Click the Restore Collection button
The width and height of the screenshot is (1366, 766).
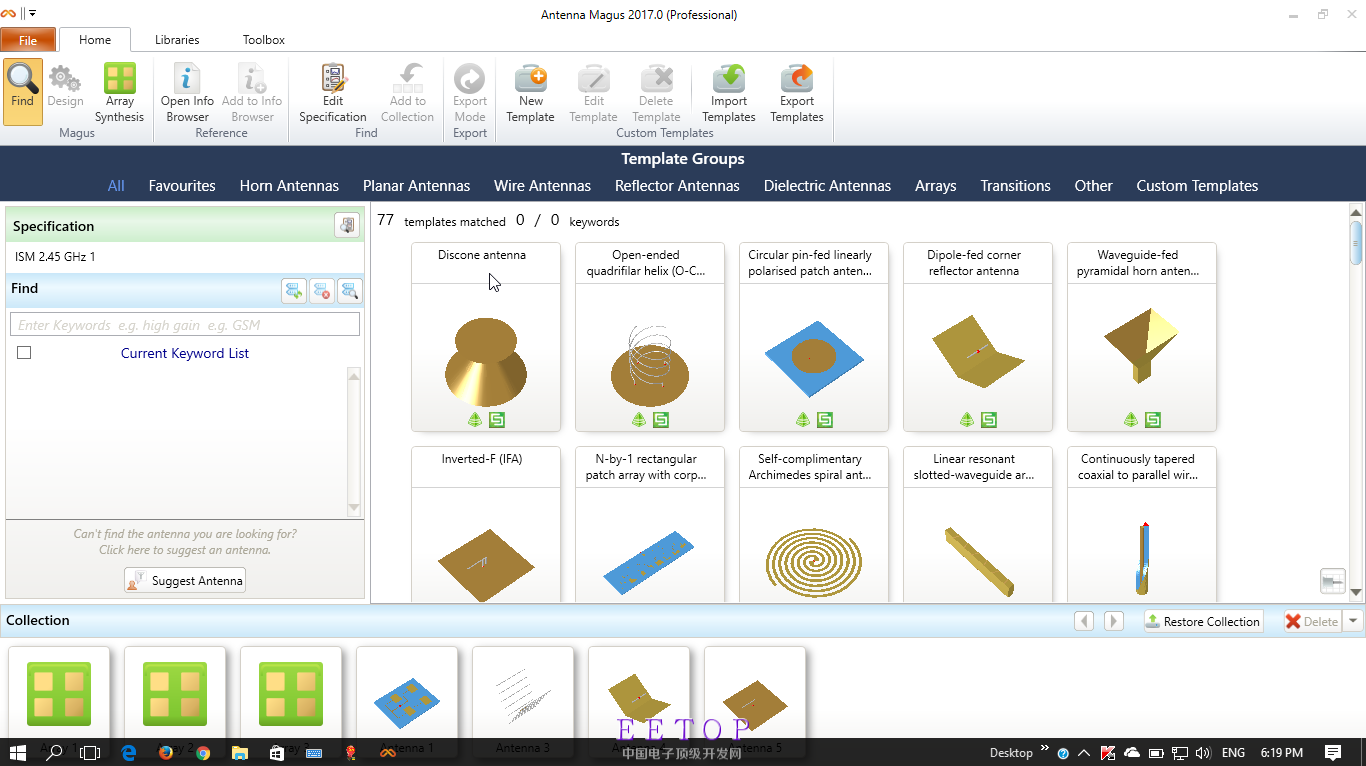click(x=1203, y=621)
